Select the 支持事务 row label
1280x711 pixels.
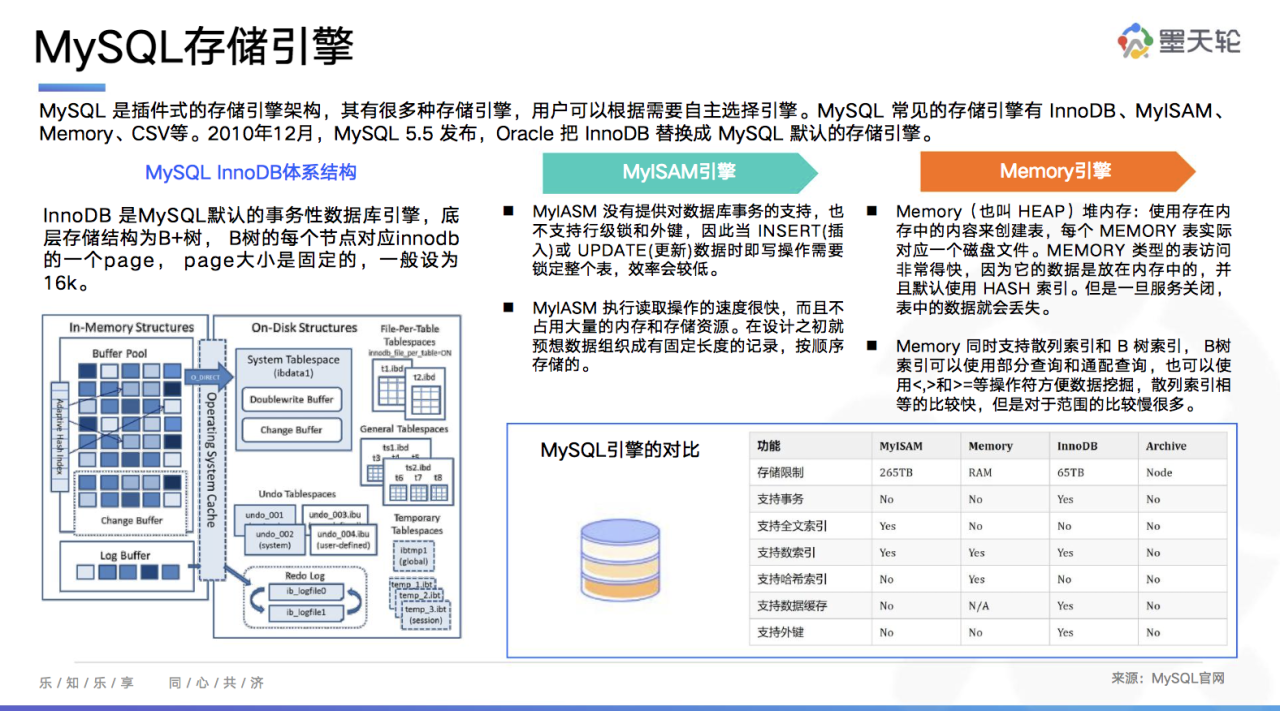click(780, 499)
